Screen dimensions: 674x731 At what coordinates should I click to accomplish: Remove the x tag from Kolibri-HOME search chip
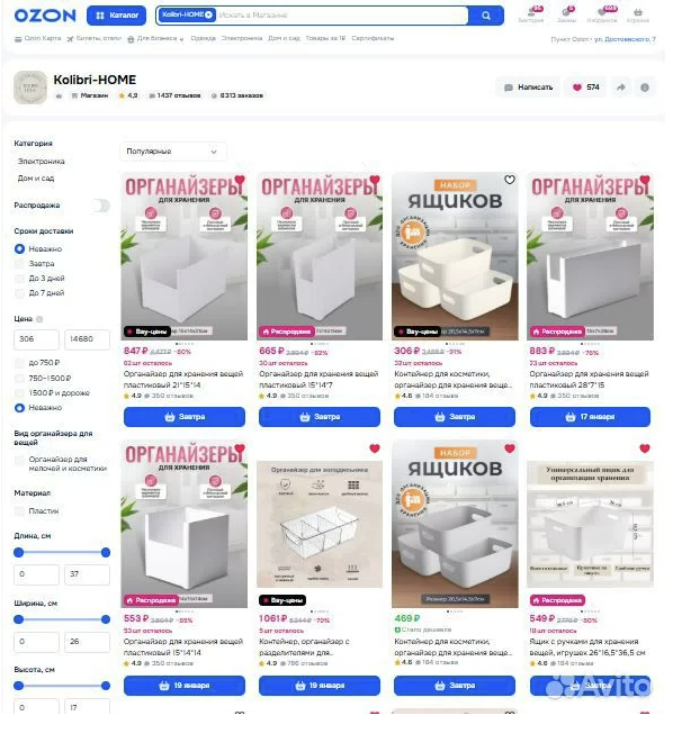208,15
